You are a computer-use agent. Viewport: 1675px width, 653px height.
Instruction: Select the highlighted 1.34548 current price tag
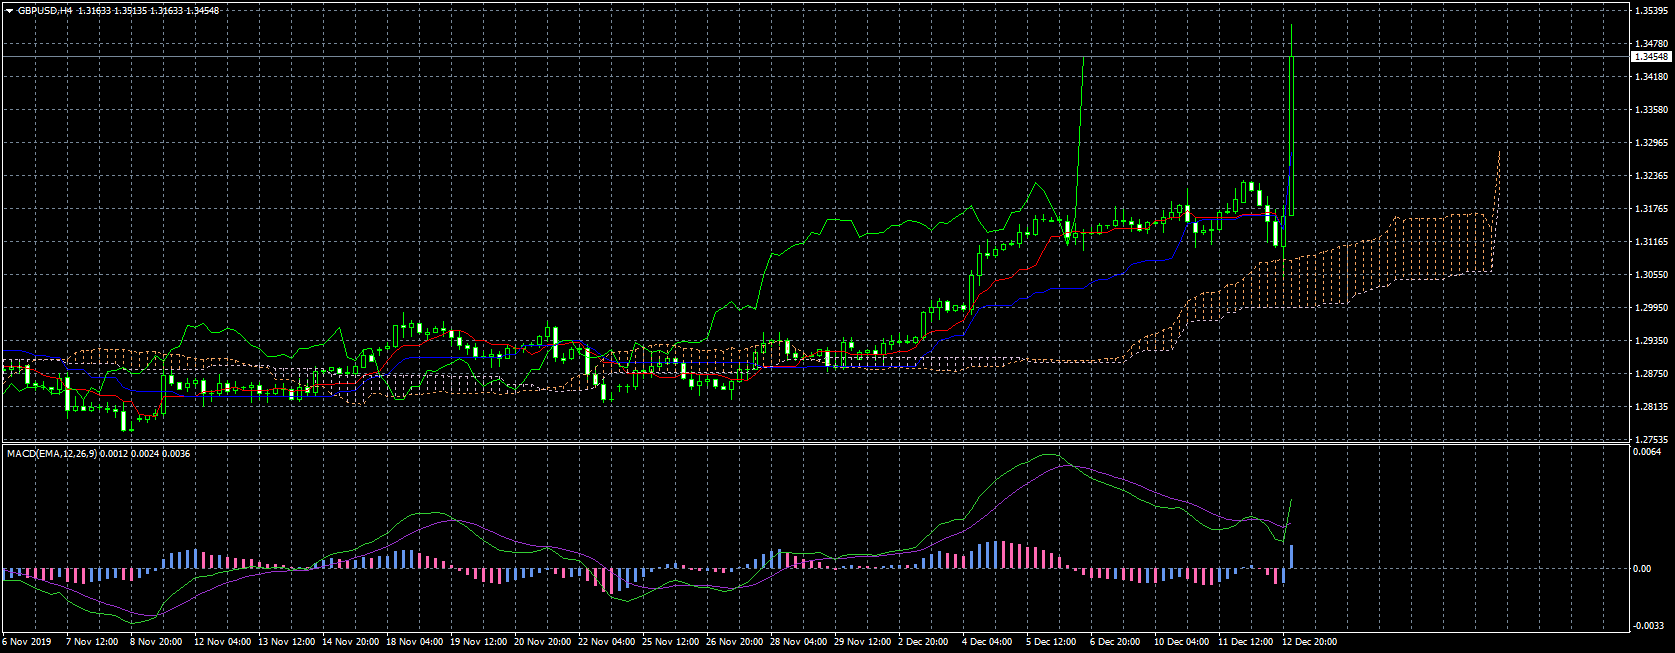point(1651,57)
